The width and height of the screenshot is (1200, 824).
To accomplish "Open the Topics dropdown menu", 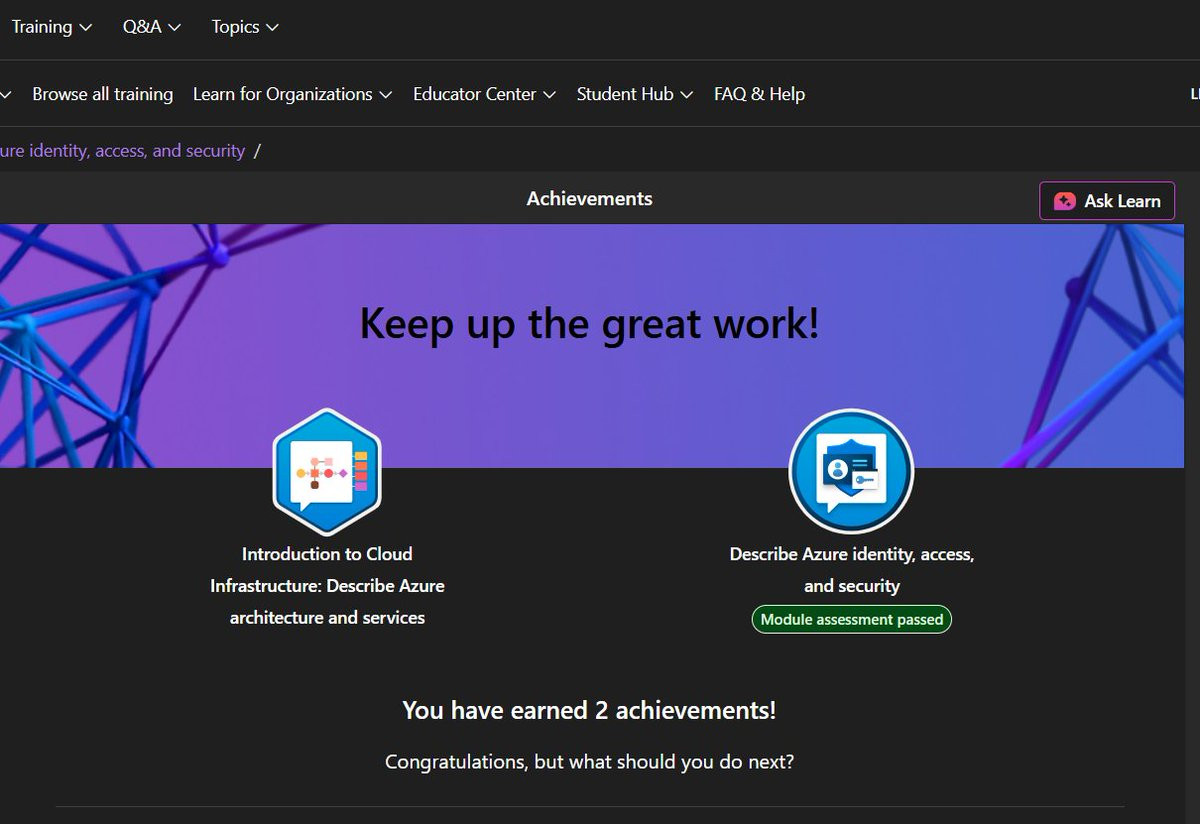I will (x=245, y=27).
